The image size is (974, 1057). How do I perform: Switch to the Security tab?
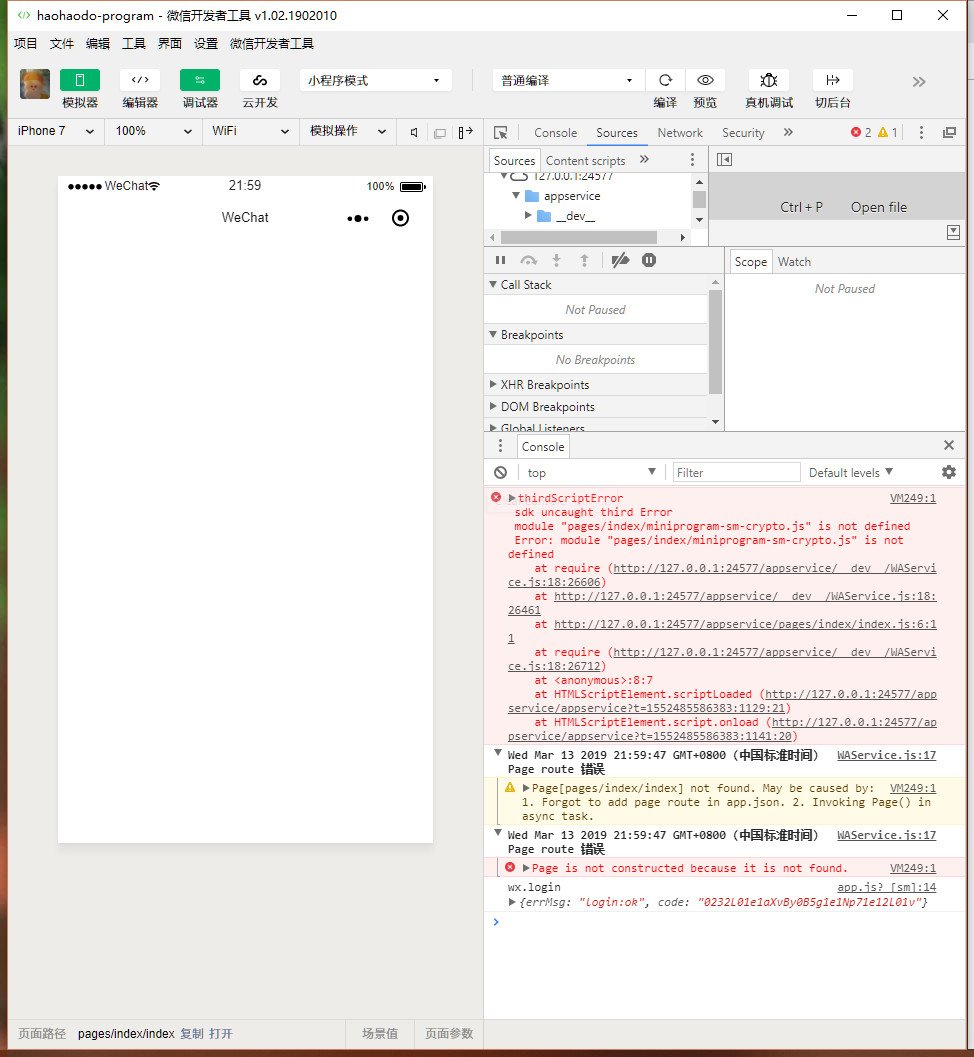(743, 133)
